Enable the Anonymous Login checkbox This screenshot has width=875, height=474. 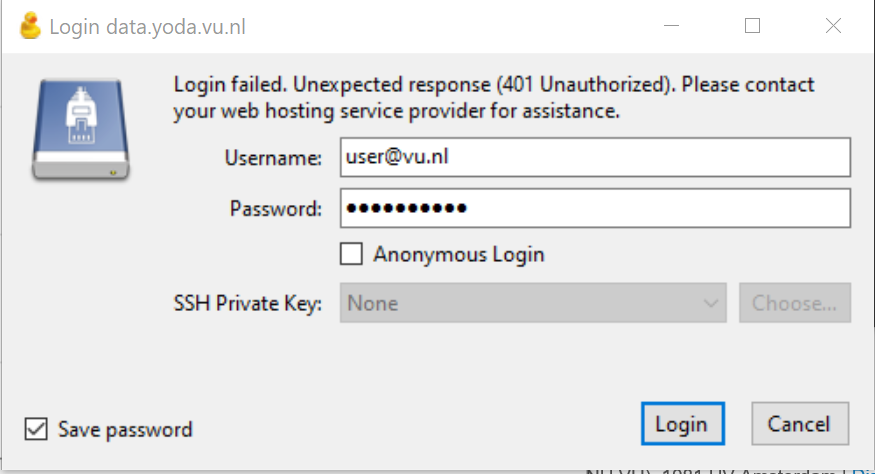coord(351,254)
